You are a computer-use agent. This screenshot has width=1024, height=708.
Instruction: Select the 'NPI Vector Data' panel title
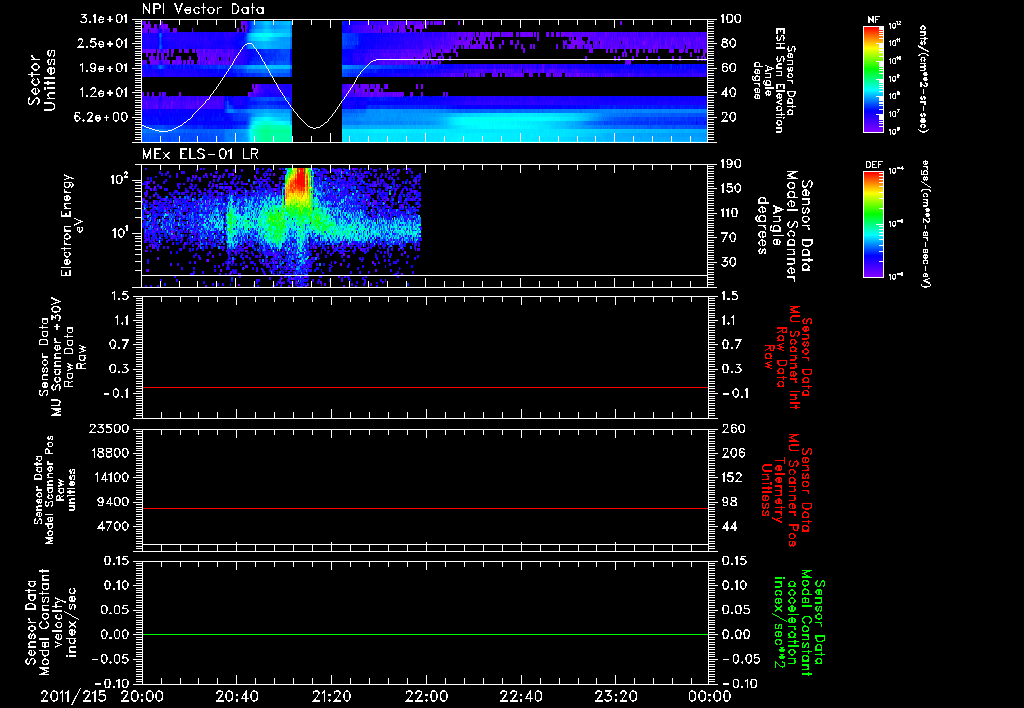204,9
